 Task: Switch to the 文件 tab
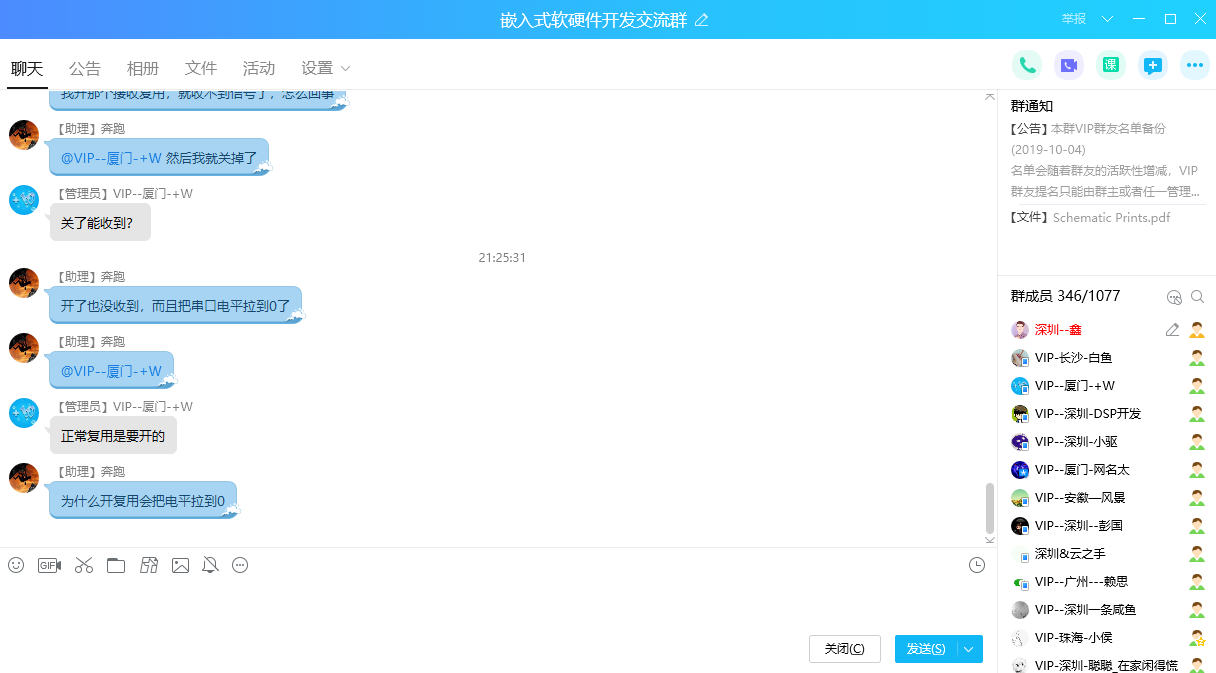[x=200, y=68]
